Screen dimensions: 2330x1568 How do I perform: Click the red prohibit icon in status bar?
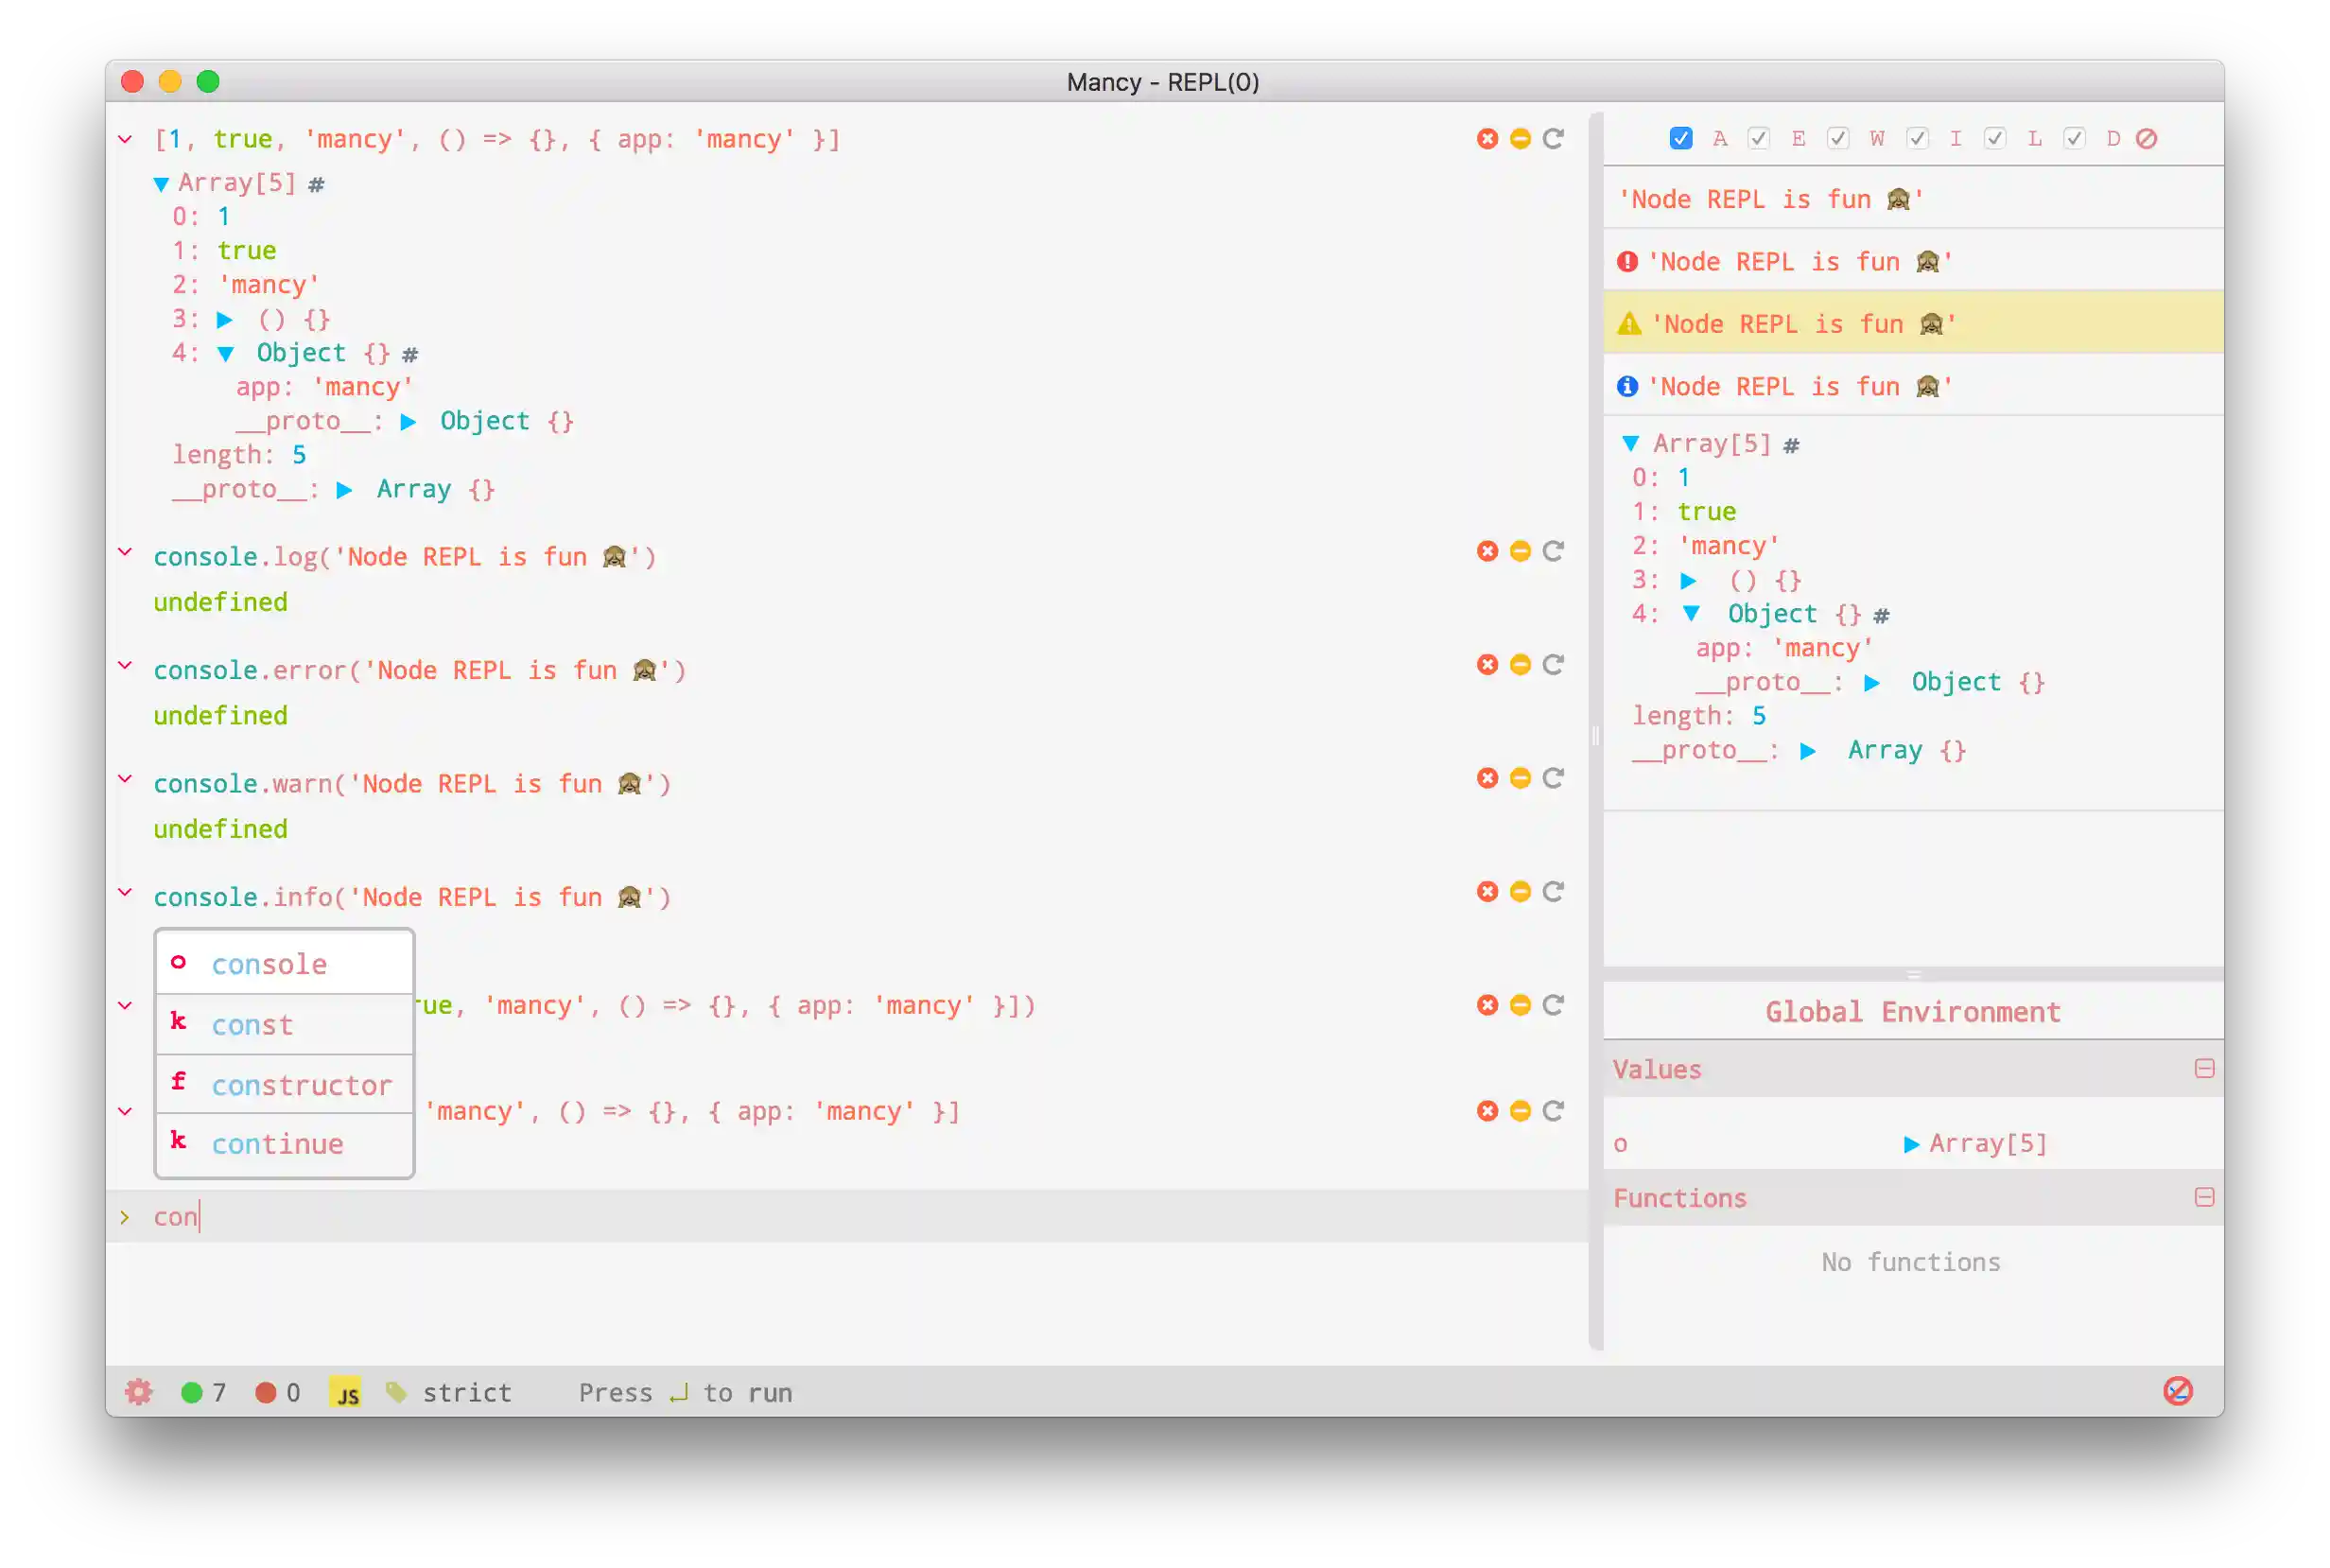[2177, 1391]
